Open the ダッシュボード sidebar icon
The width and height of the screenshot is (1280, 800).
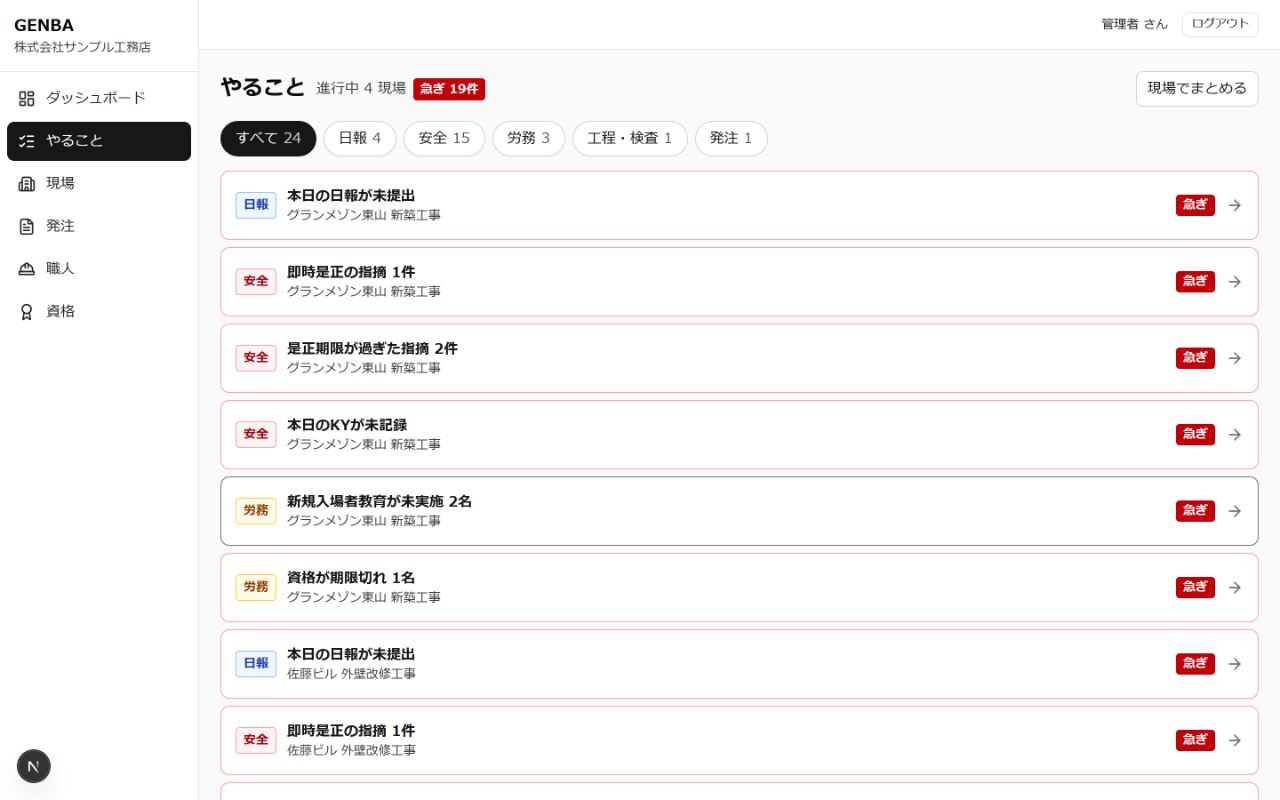coord(27,98)
